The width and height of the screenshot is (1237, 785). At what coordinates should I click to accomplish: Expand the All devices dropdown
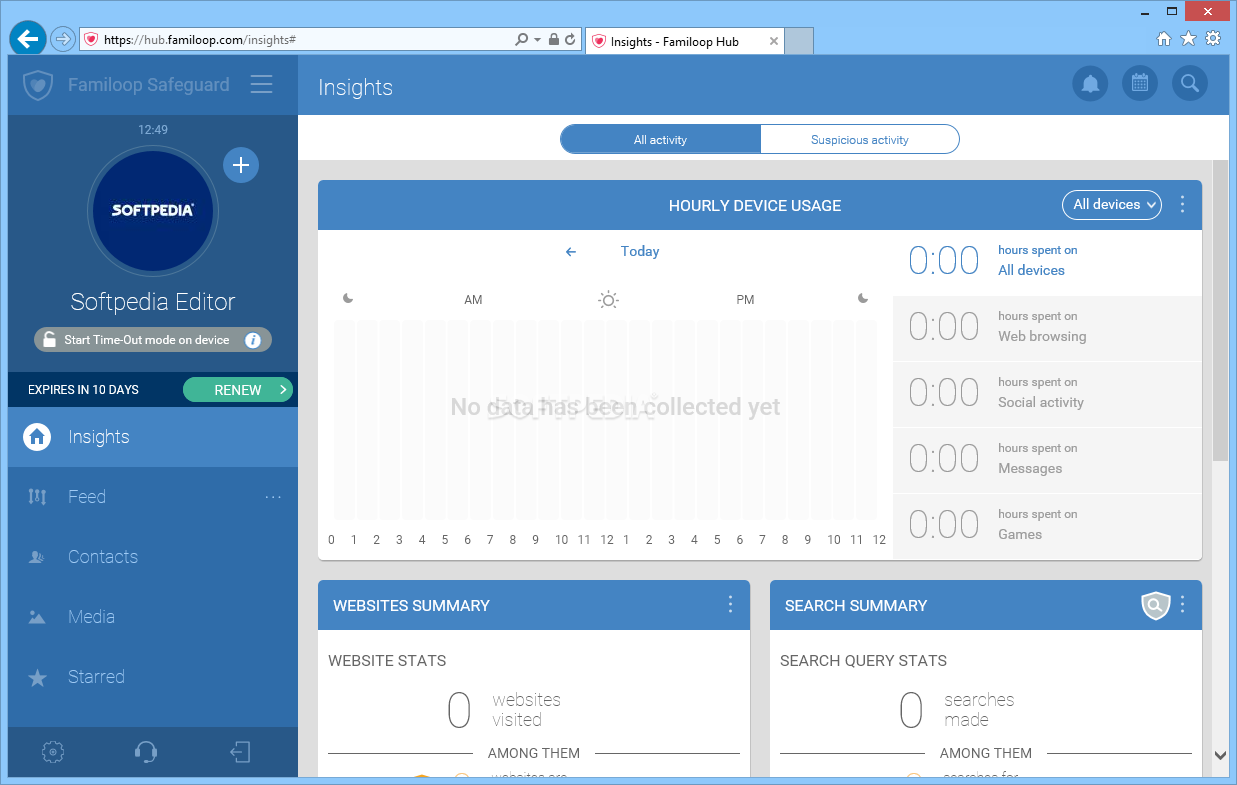coord(1112,205)
